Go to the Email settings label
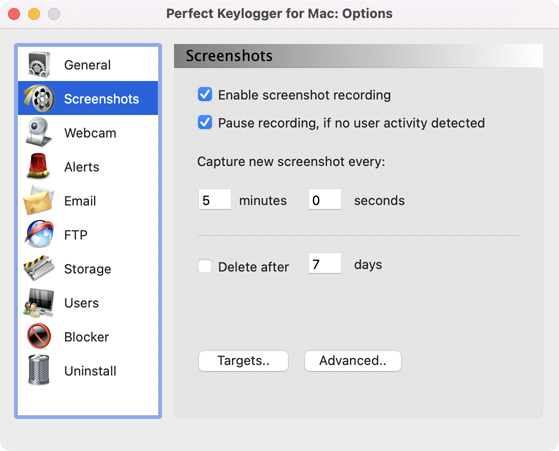This screenshot has width=559, height=451. [x=80, y=201]
